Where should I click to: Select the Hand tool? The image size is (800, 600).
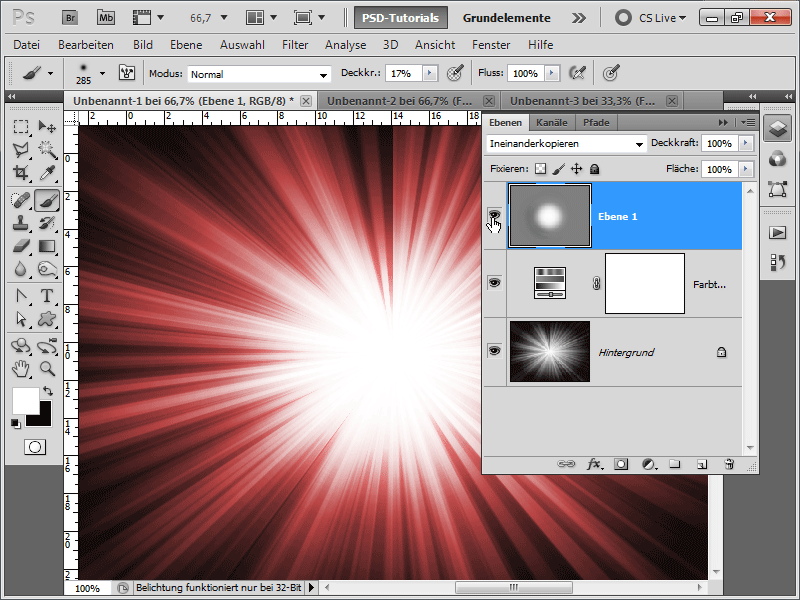pyautogui.click(x=21, y=368)
